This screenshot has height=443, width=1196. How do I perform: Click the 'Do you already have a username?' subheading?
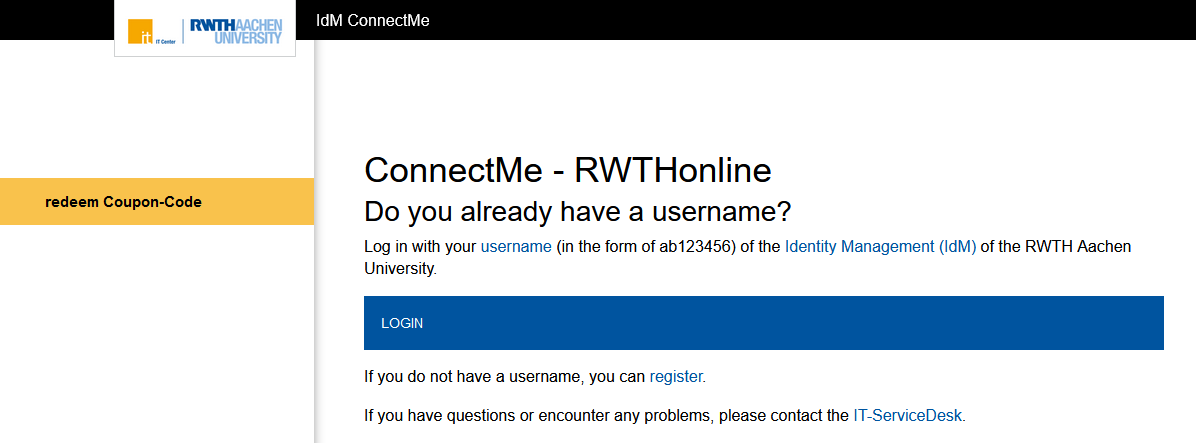(577, 211)
